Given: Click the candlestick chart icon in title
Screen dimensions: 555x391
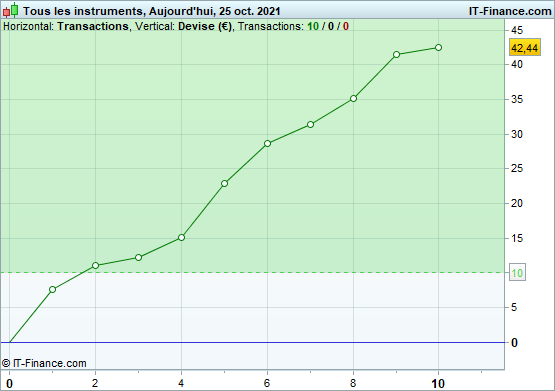Looking at the screenshot, I should pos(11,10).
